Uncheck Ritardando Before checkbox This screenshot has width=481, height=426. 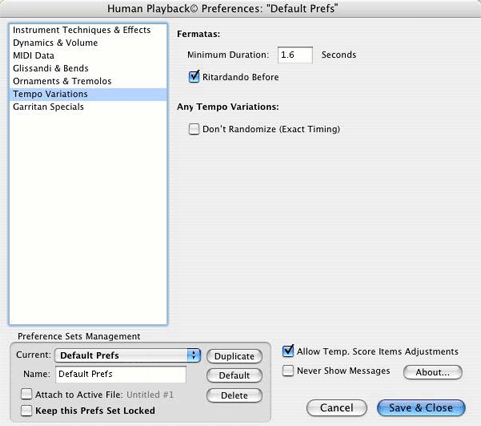point(194,77)
